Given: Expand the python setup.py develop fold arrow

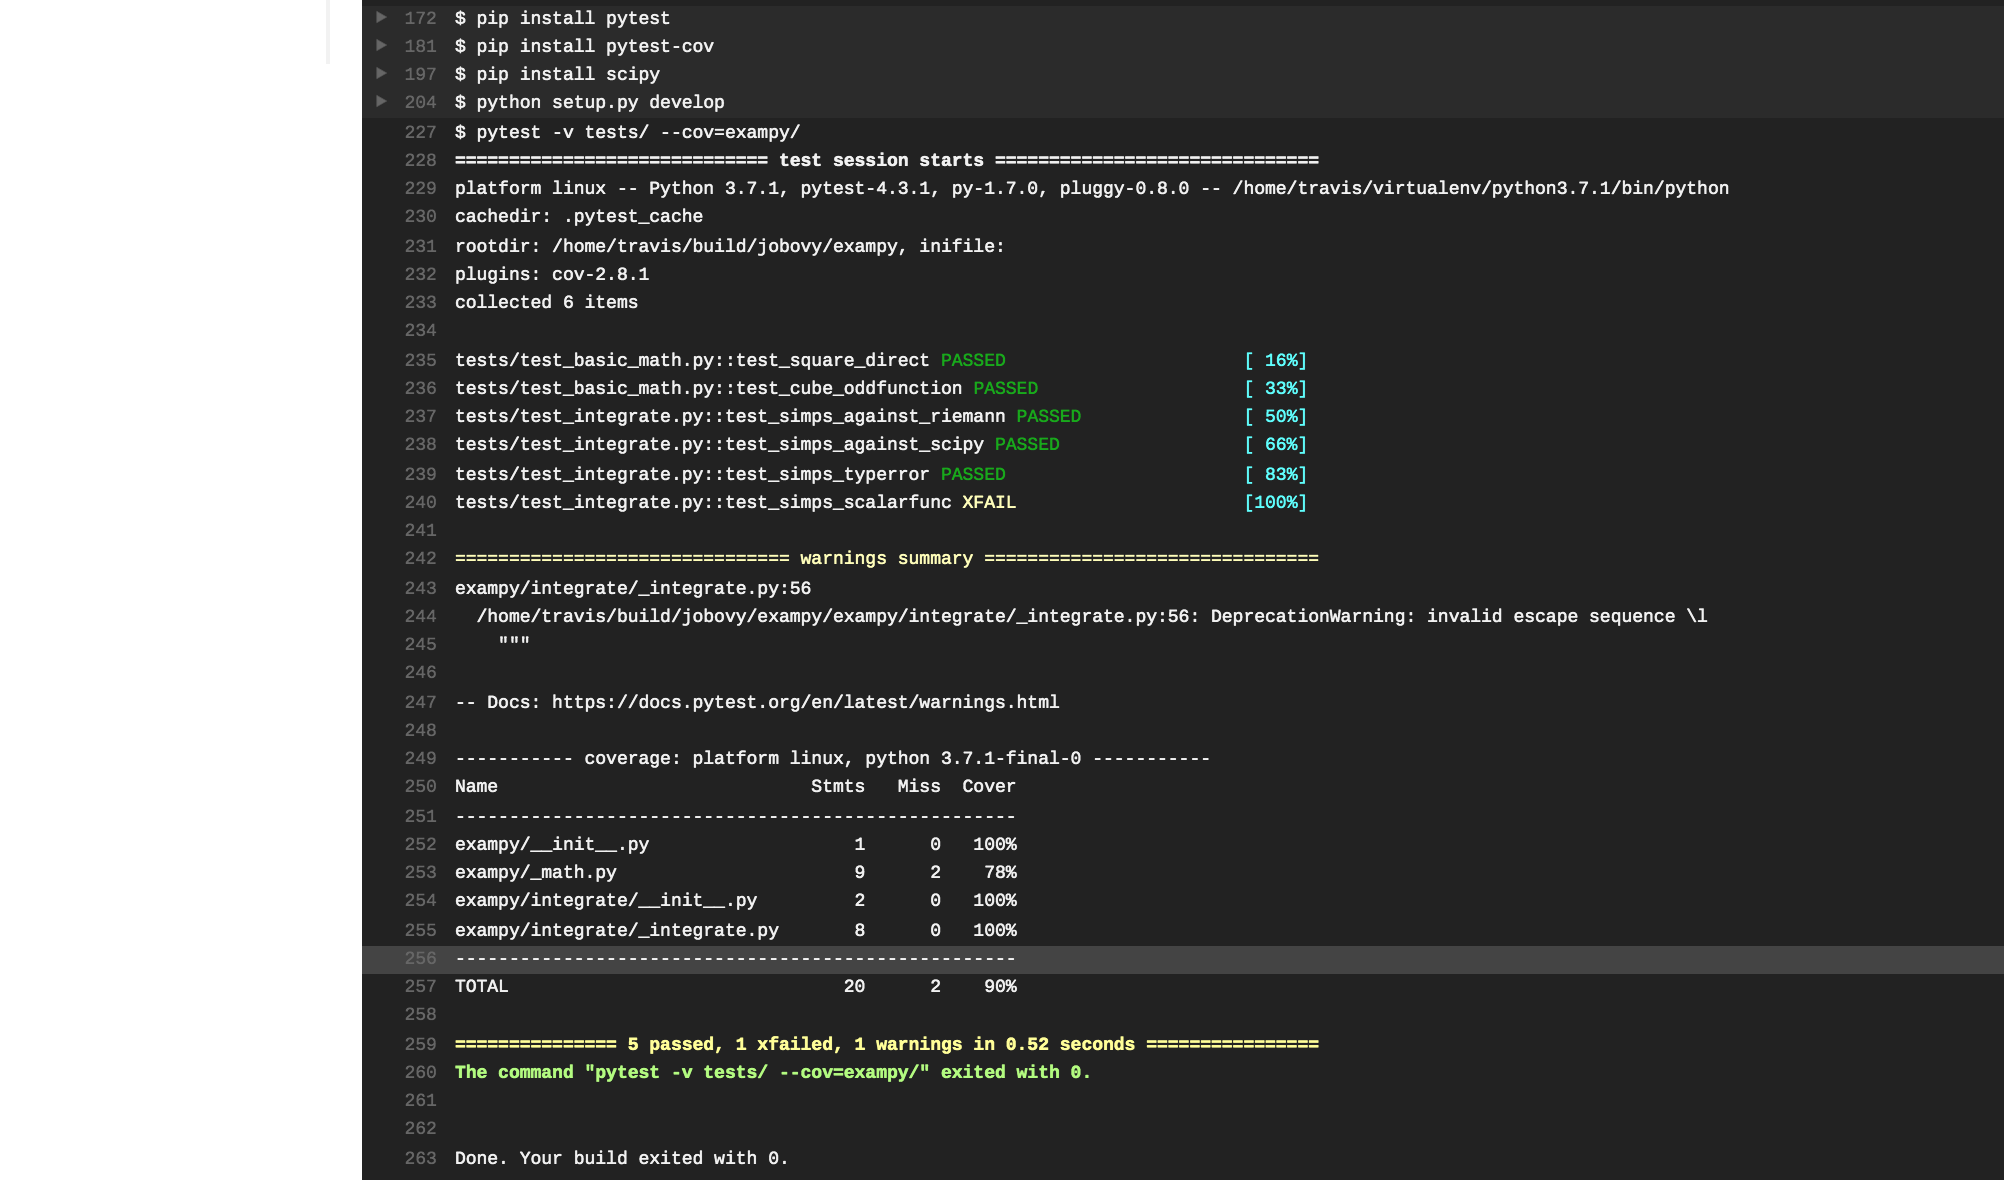Looking at the screenshot, I should tap(381, 101).
